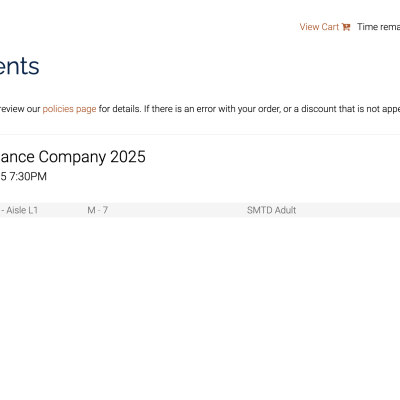The image size is (400, 400).
Task: Select the Aisle L1 section cell
Action: click(19, 210)
